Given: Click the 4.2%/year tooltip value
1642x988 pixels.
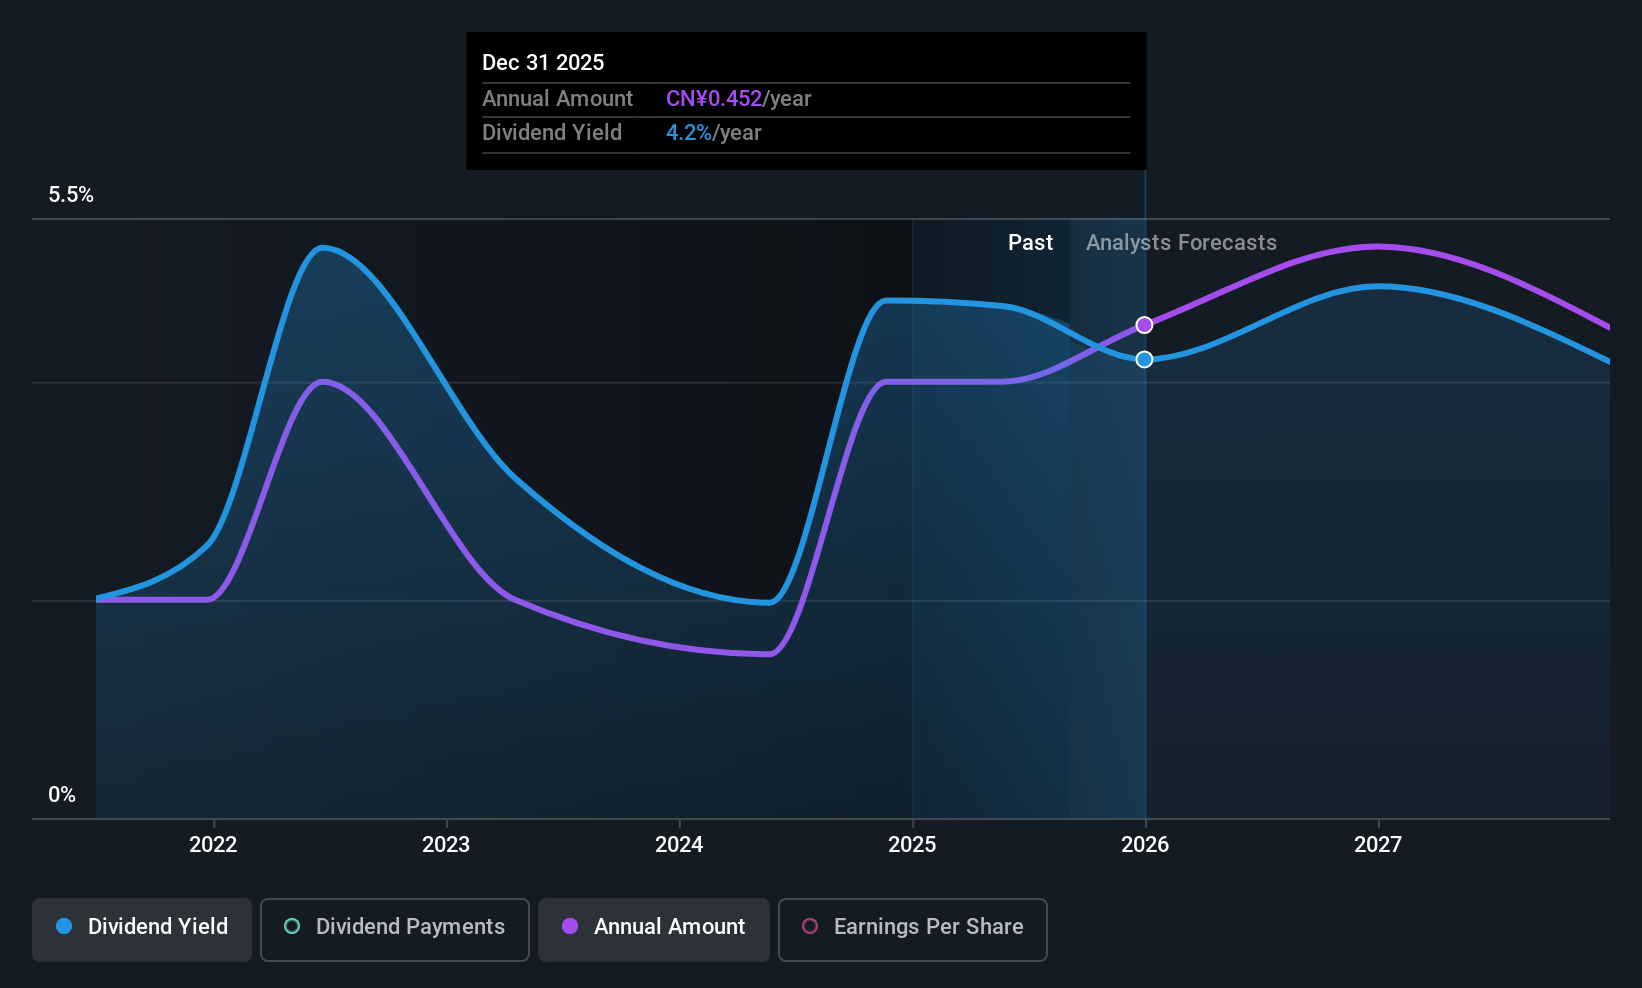Looking at the screenshot, I should click(x=714, y=133).
